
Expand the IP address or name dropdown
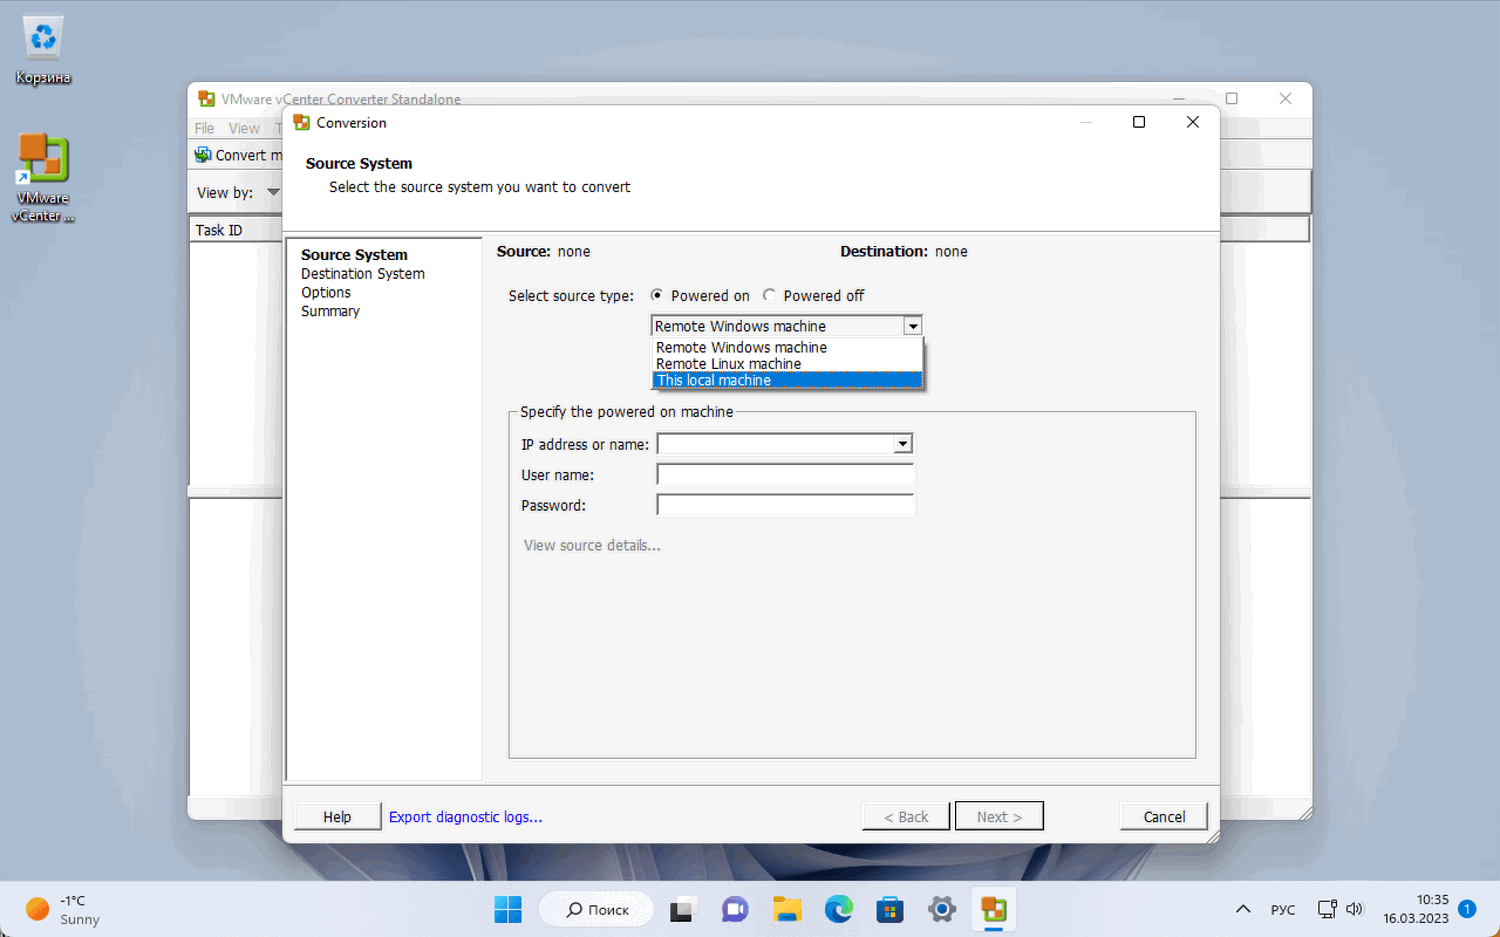click(903, 444)
